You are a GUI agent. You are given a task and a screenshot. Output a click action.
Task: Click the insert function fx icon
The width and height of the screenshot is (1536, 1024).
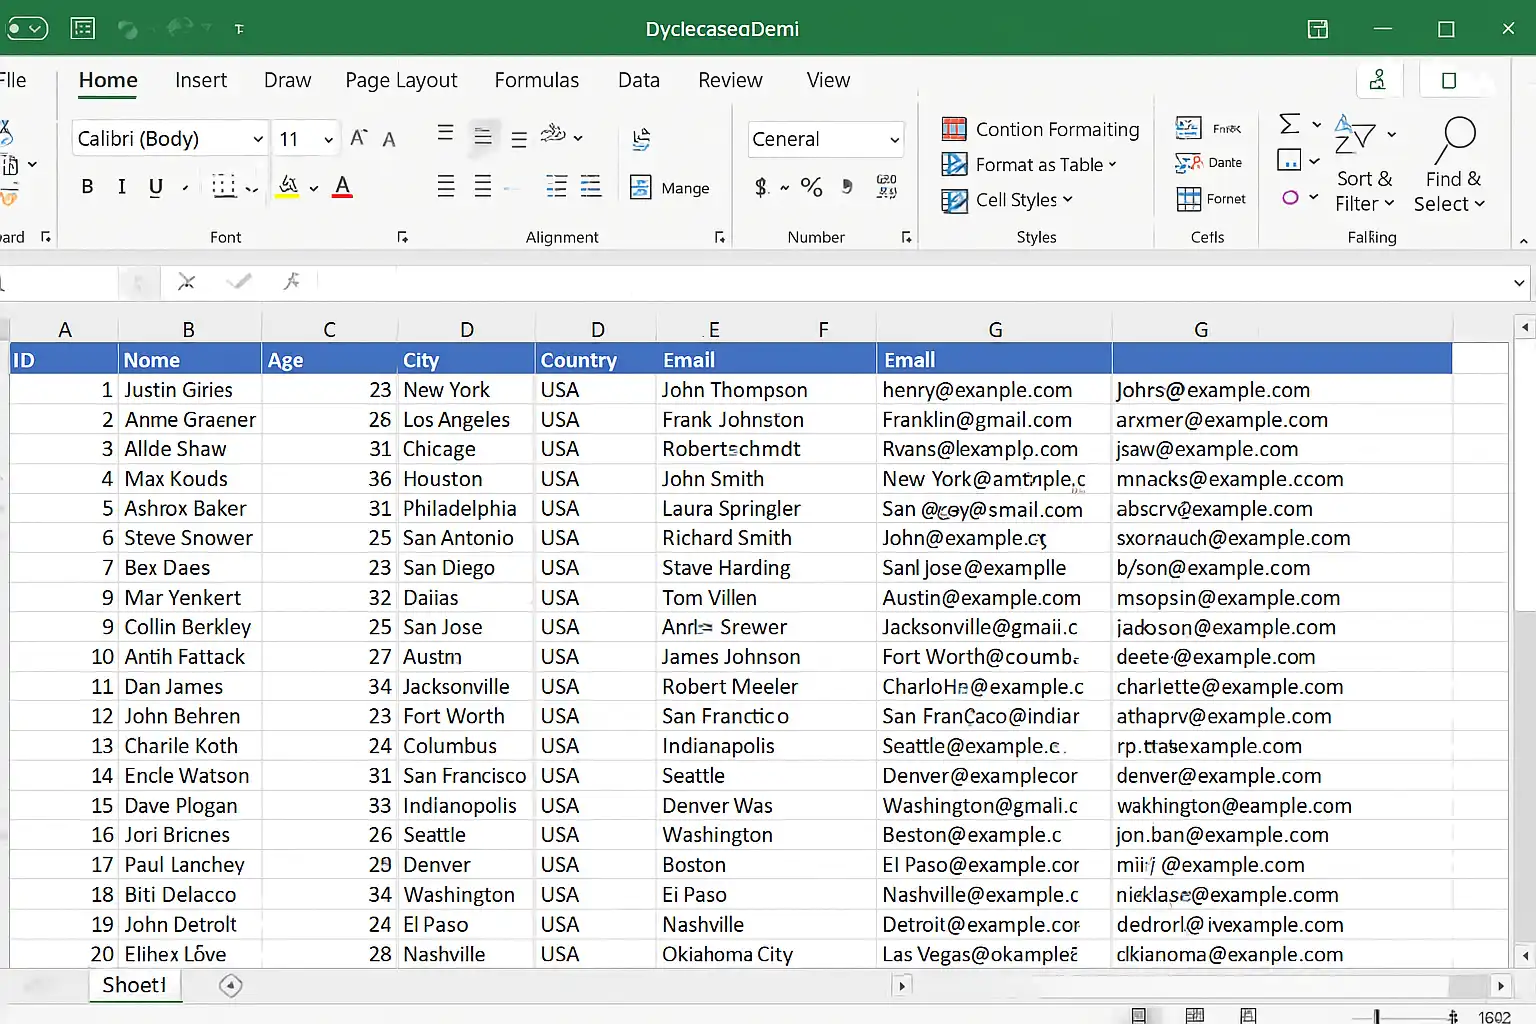(292, 282)
